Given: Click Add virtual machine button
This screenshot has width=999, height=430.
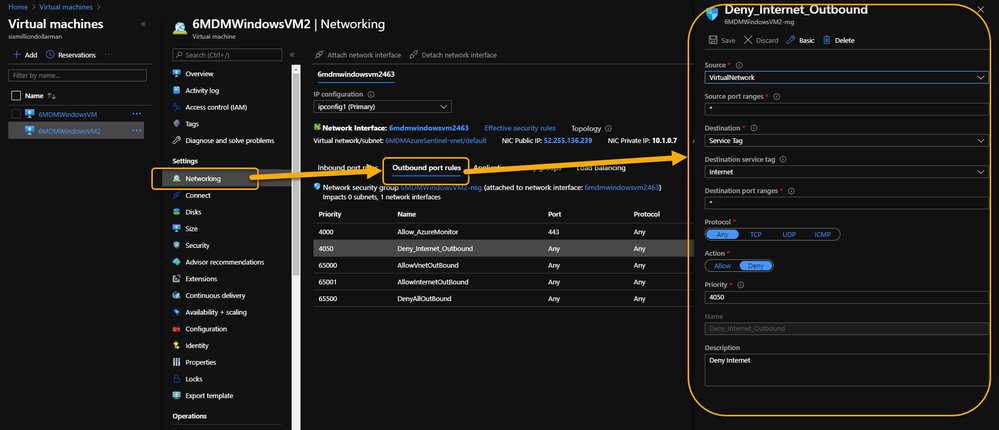Looking at the screenshot, I should pos(25,55).
